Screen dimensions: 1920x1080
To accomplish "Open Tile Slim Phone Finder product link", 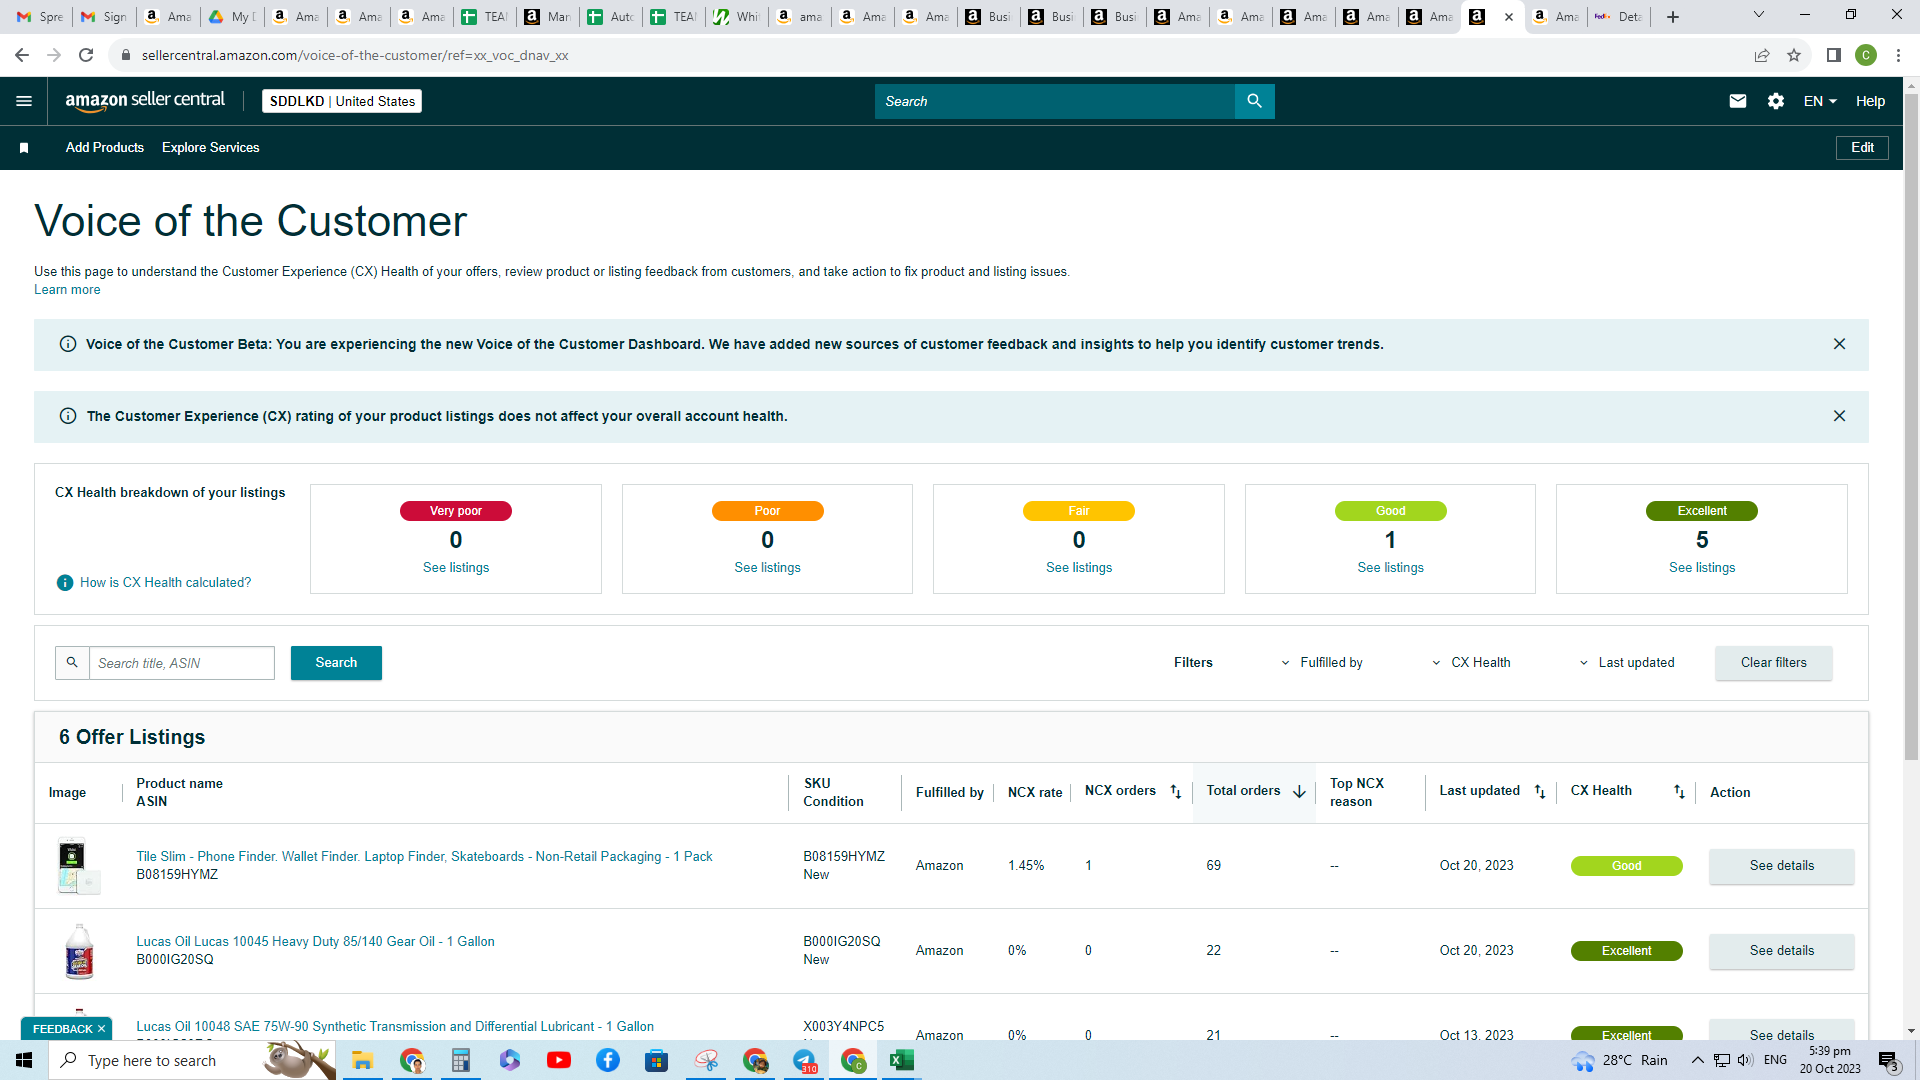I will point(424,857).
